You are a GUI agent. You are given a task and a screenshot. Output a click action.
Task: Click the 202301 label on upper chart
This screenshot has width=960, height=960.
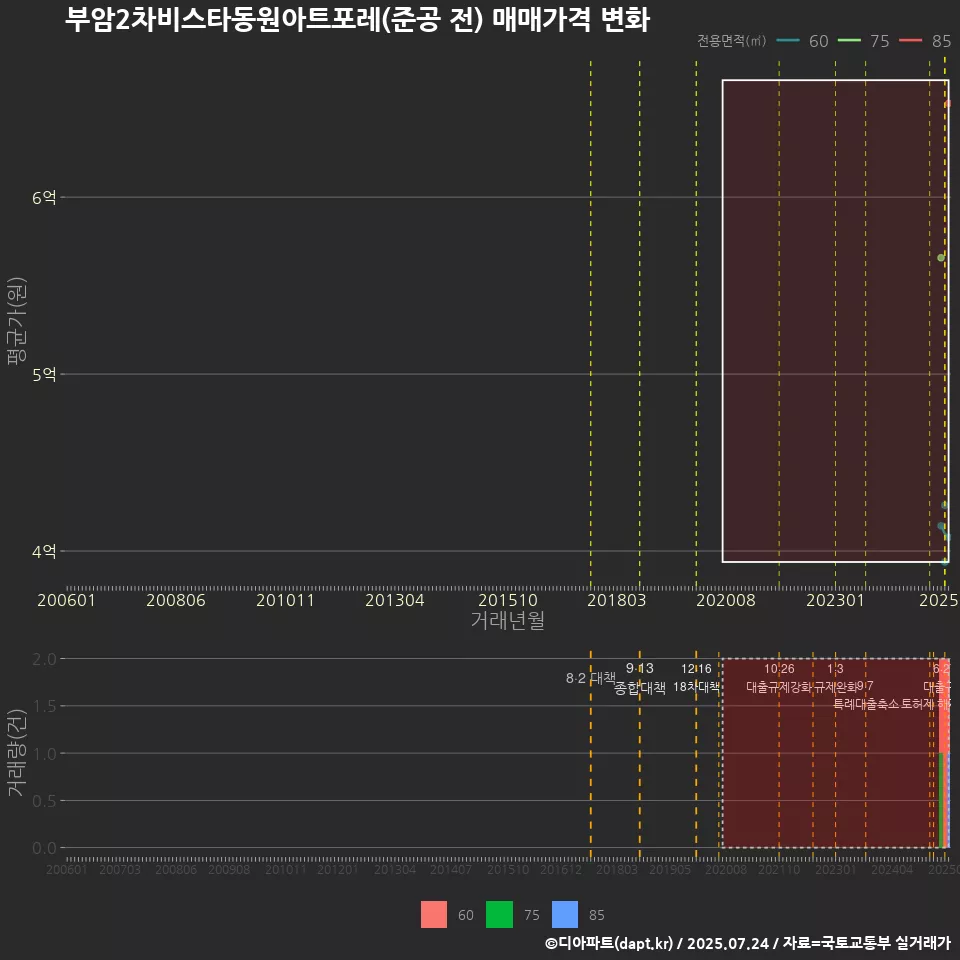coord(835,600)
